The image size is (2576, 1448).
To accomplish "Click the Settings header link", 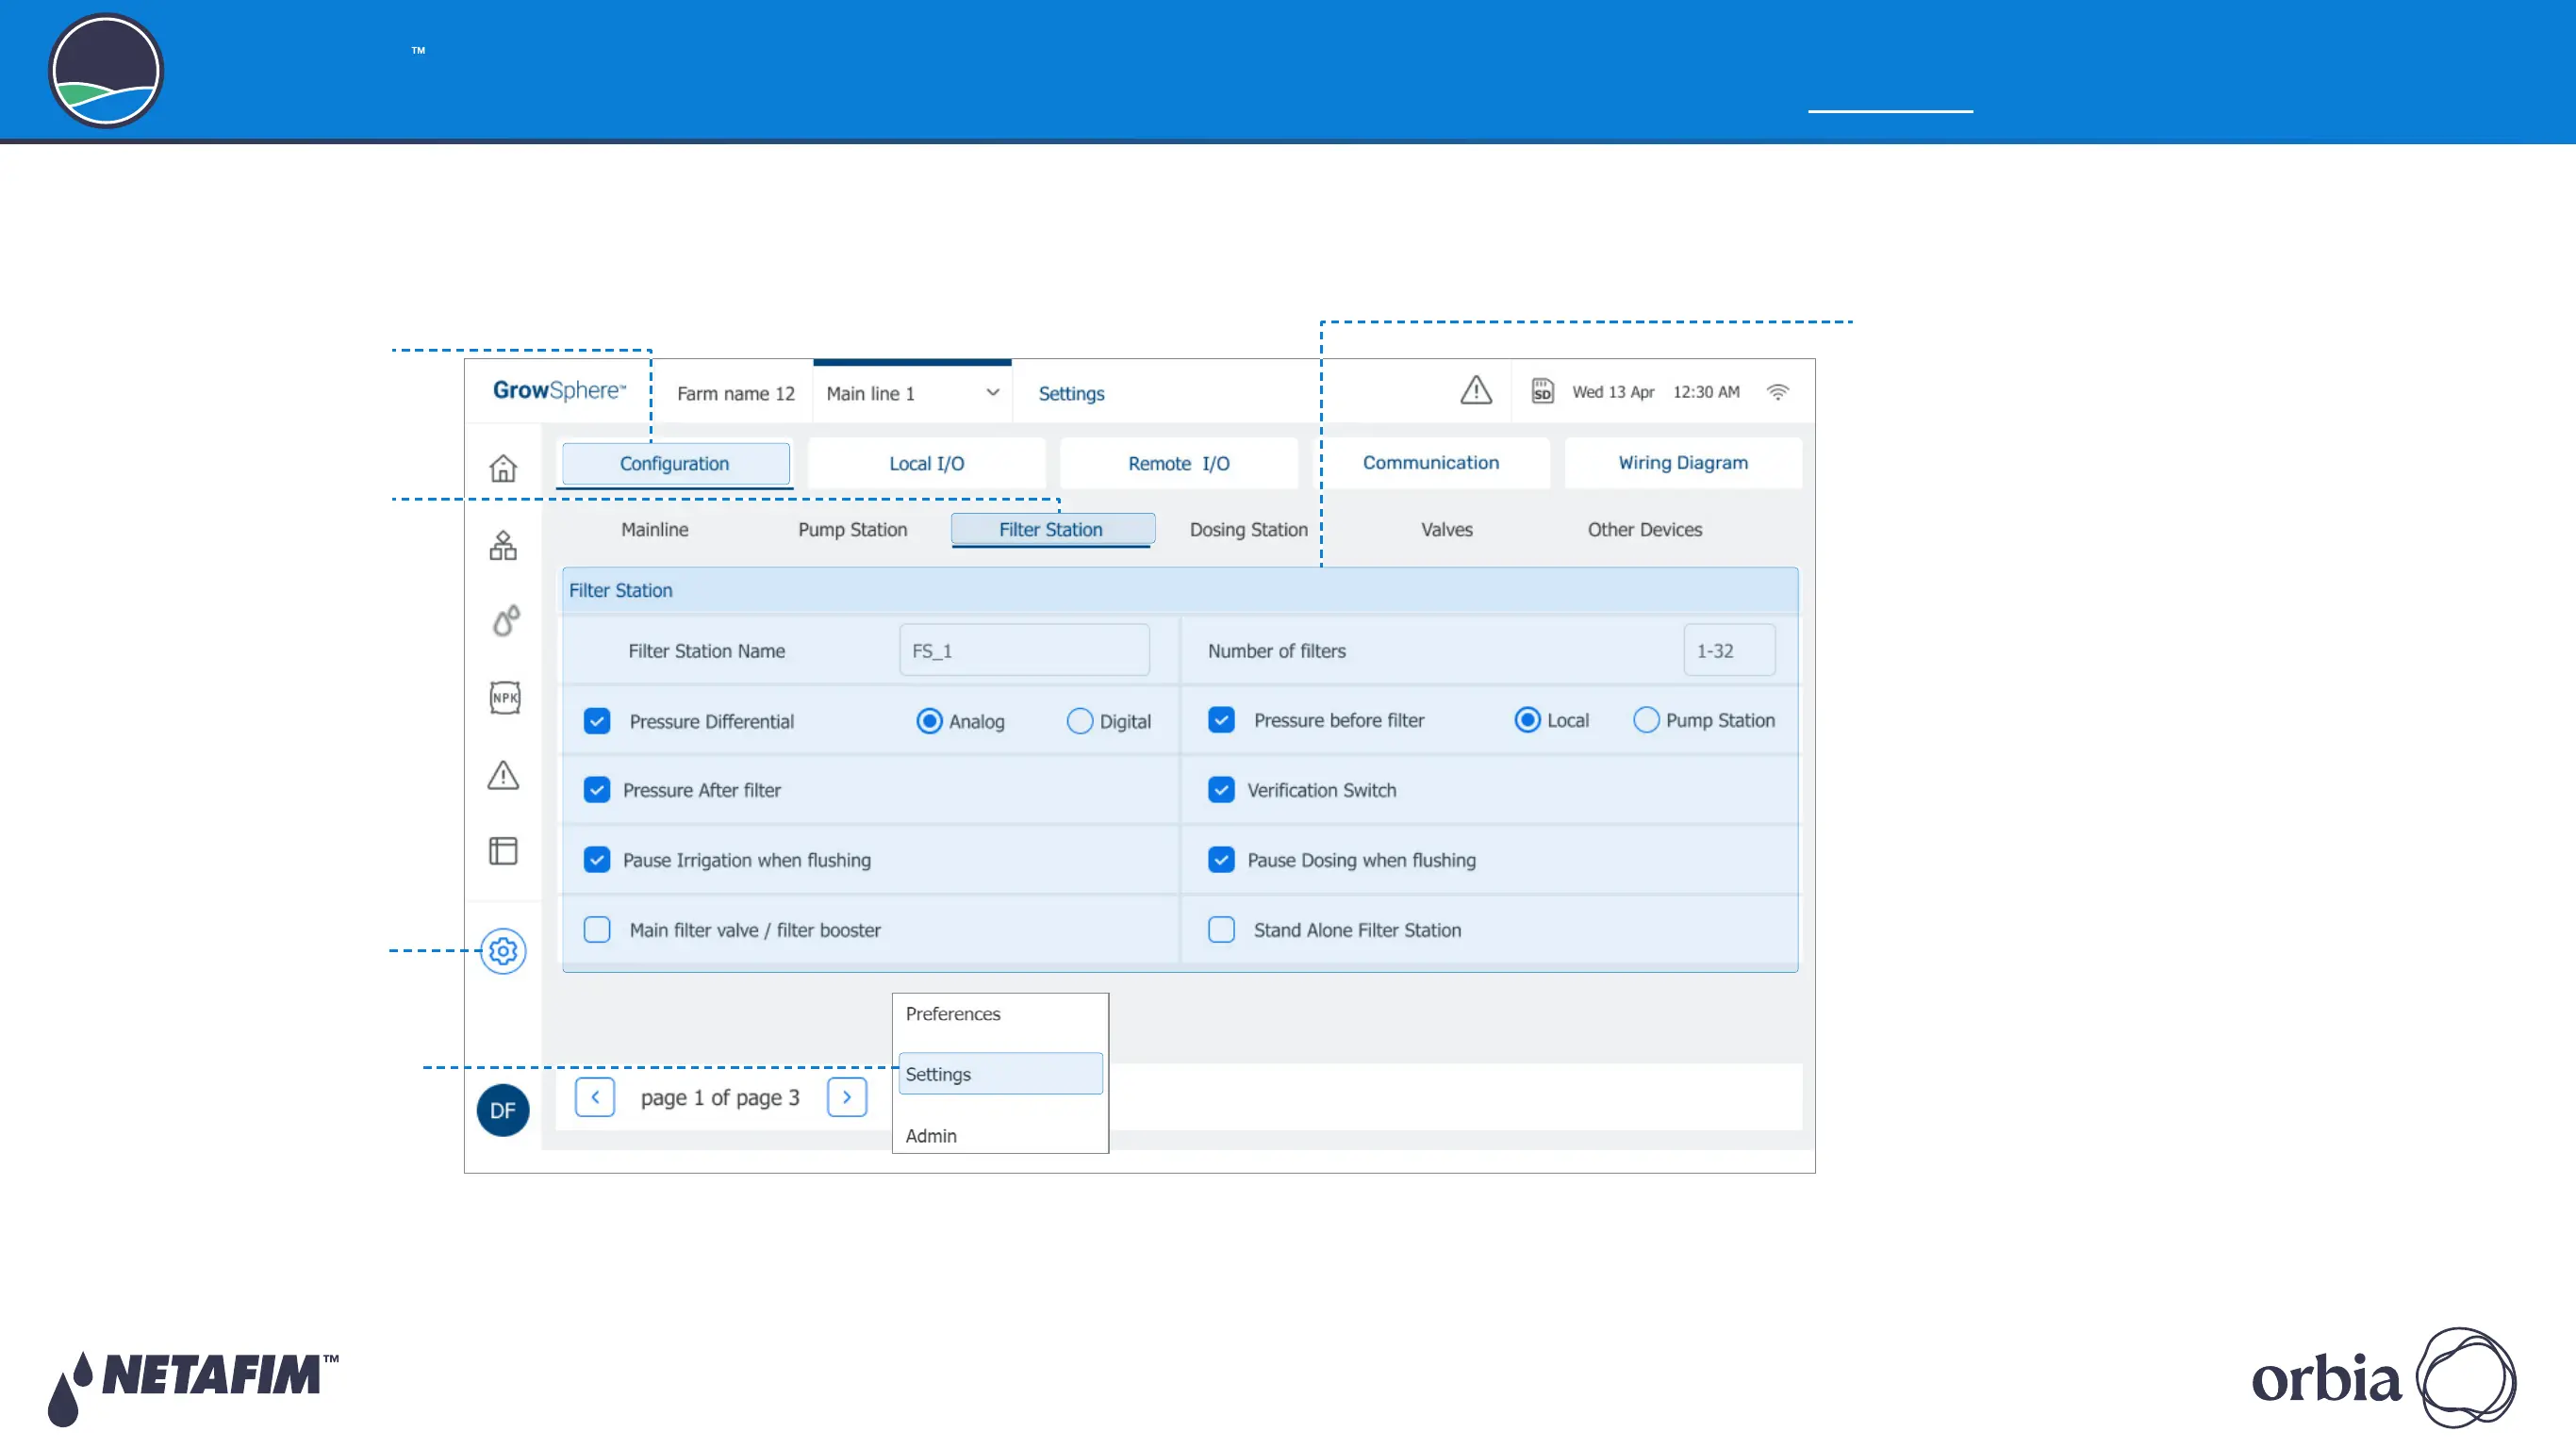I will coord(1071,393).
